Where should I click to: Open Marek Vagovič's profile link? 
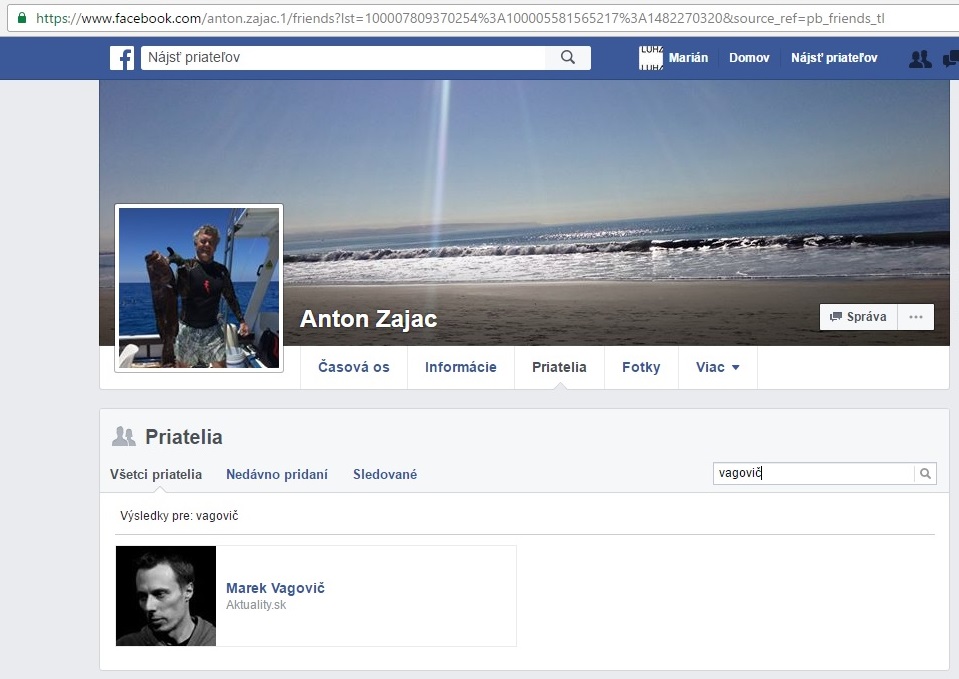coord(276,588)
